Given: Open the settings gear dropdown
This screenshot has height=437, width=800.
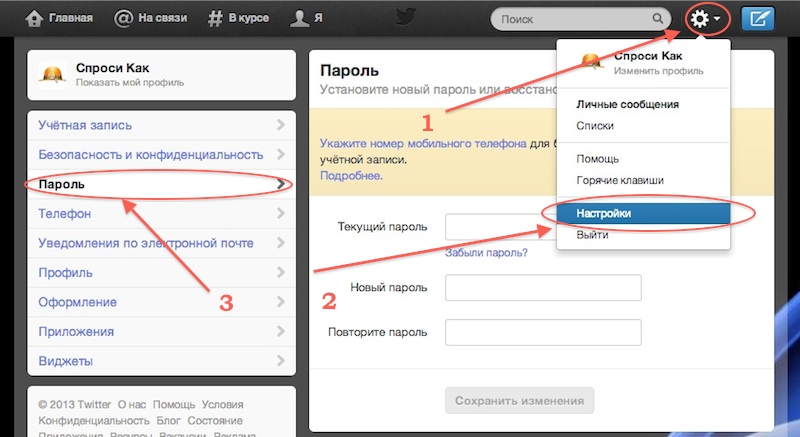Looking at the screenshot, I should click(706, 19).
